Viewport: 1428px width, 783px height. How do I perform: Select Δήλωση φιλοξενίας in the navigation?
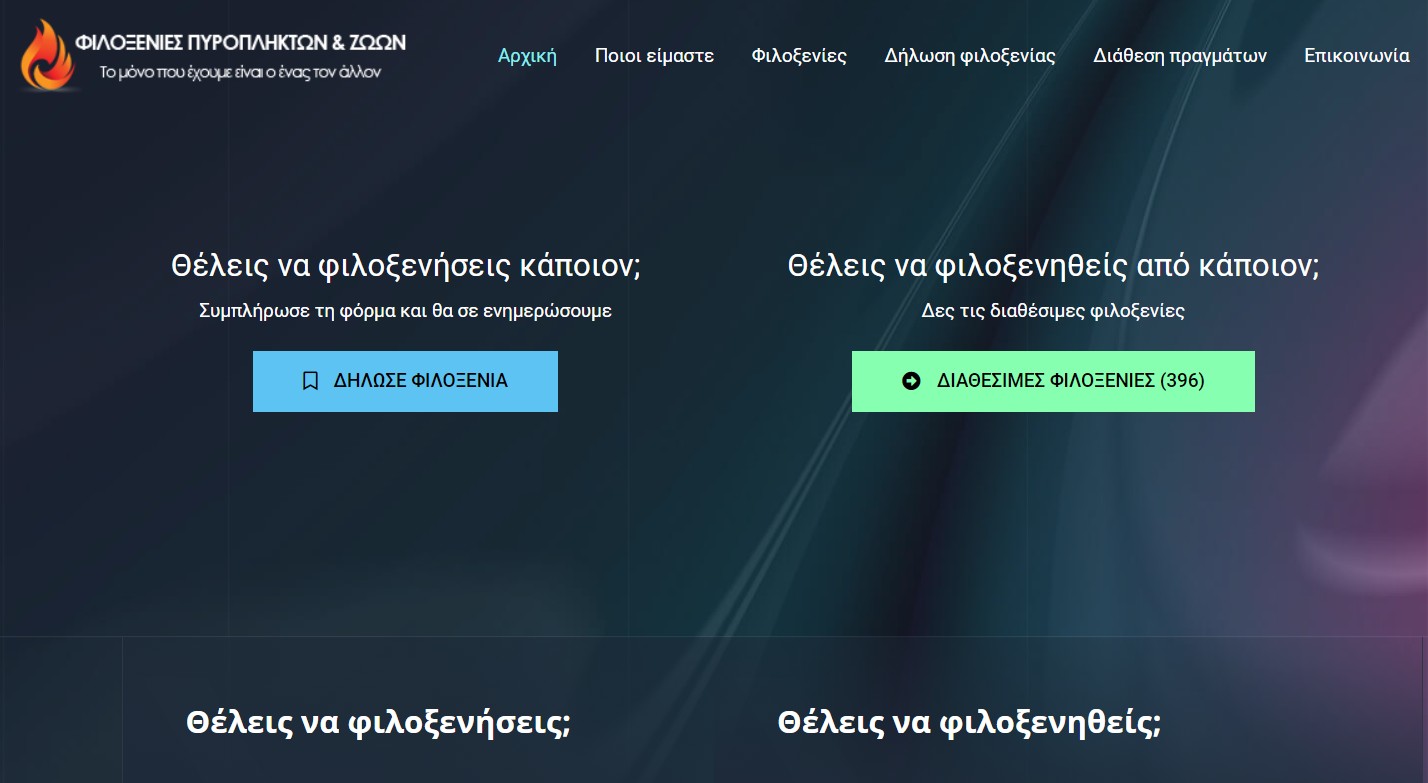coord(969,56)
